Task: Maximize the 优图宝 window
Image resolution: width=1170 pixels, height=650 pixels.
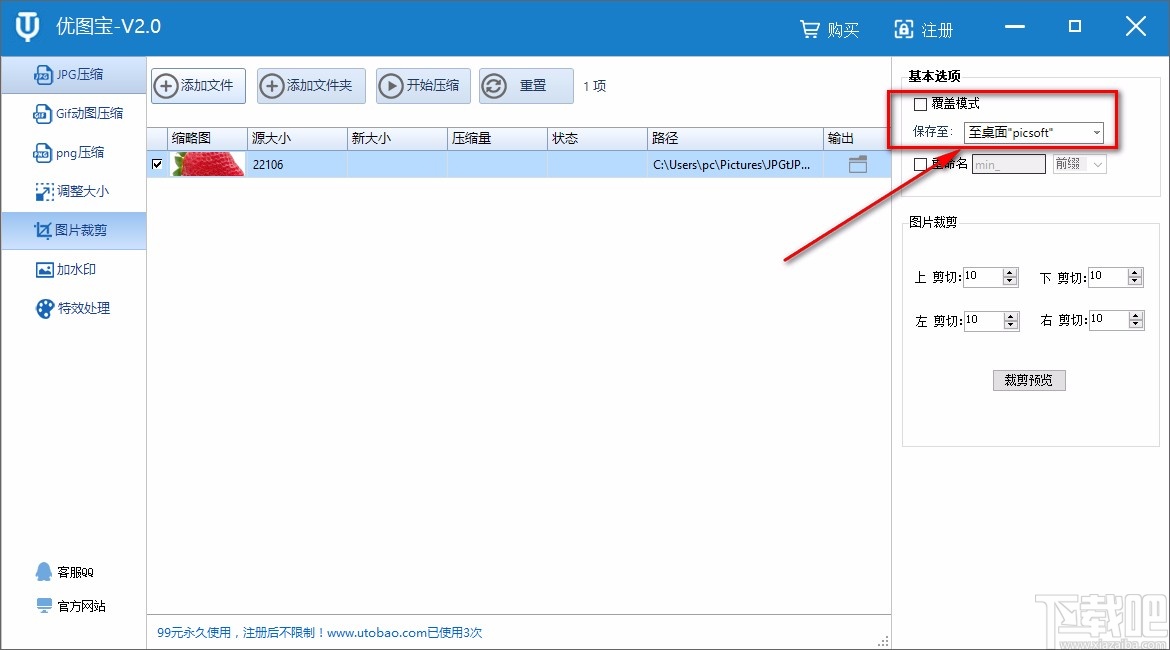Action: (1074, 27)
